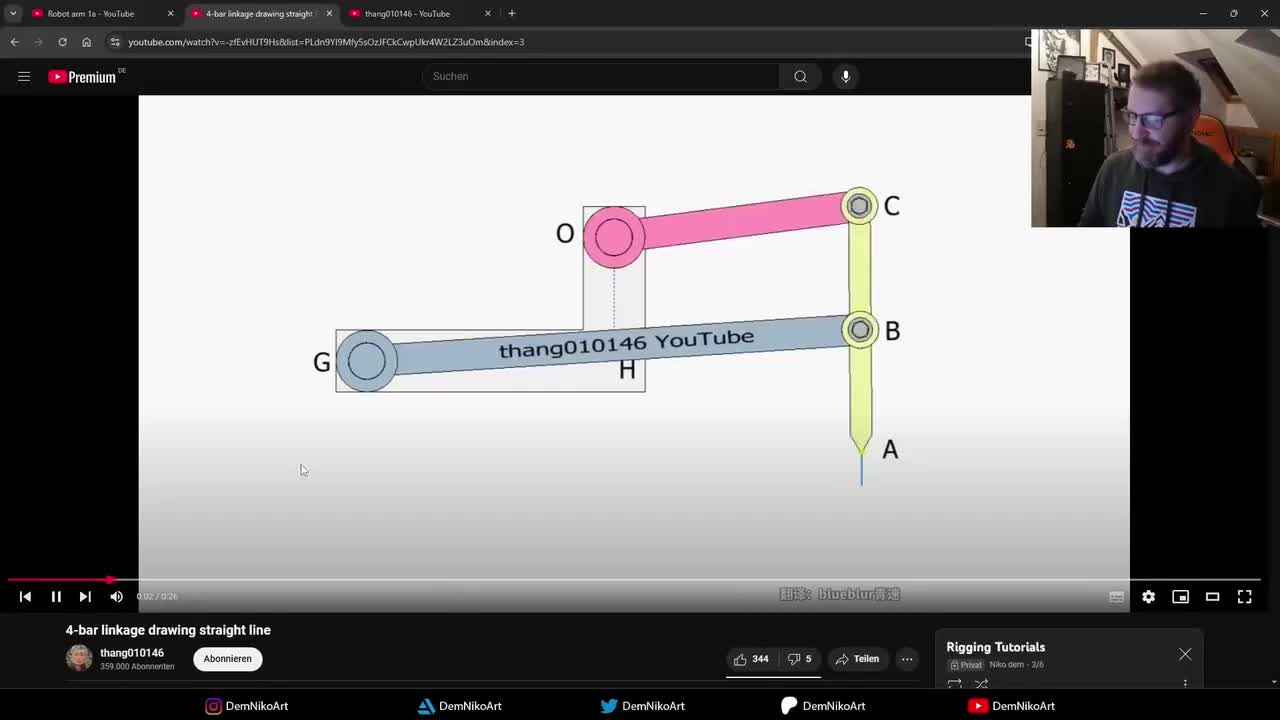The width and height of the screenshot is (1280, 720).
Task: Close the Robot arm 1a tab
Action: (170, 14)
